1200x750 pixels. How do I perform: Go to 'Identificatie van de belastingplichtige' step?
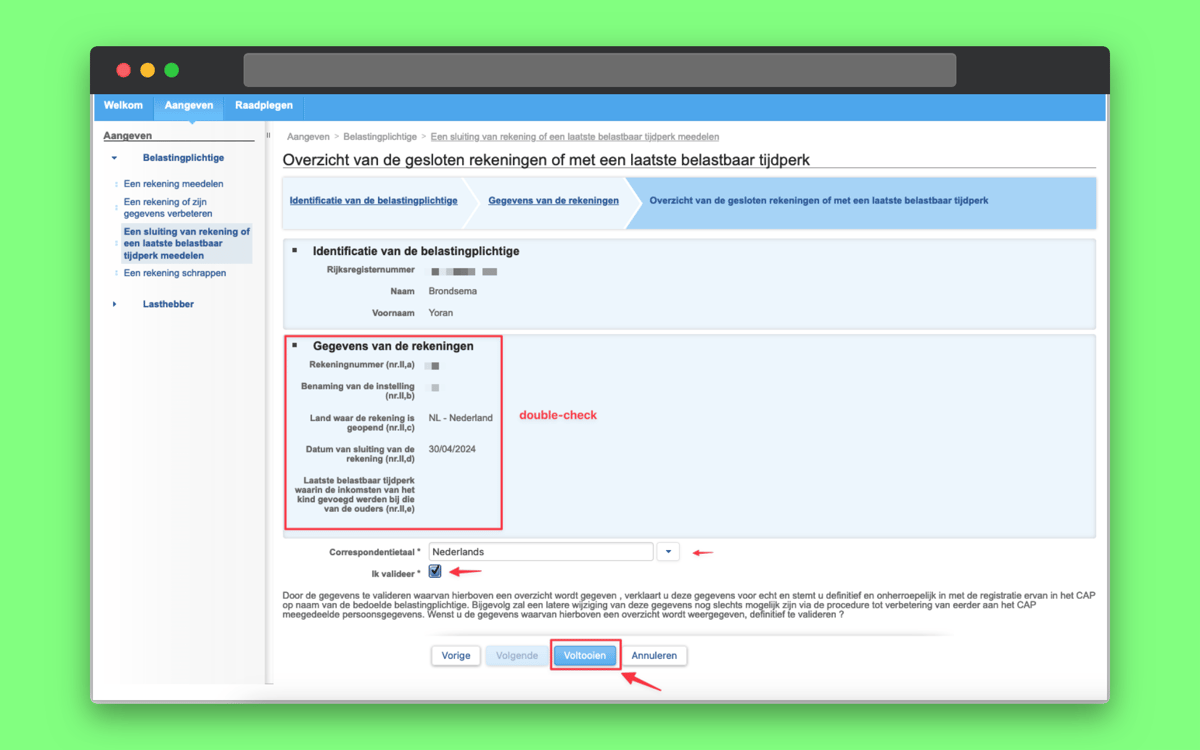point(373,201)
